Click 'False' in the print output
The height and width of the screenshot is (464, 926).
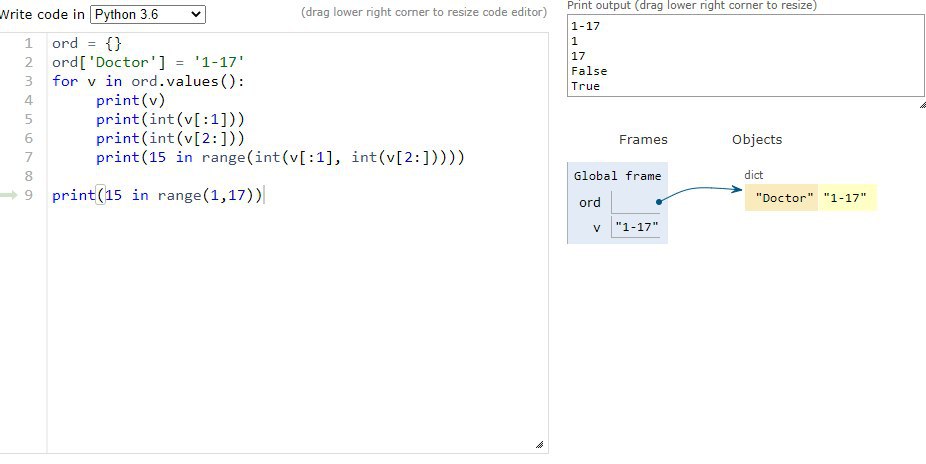click(589, 71)
